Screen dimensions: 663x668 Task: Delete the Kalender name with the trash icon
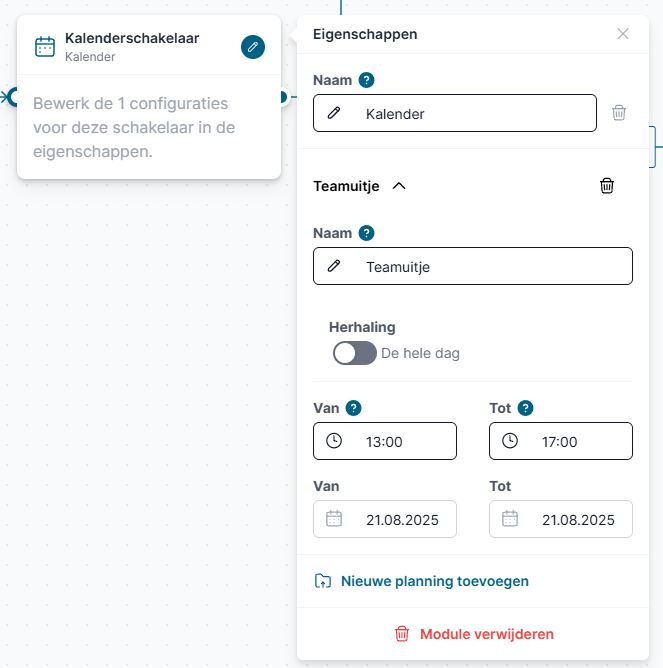(x=619, y=113)
